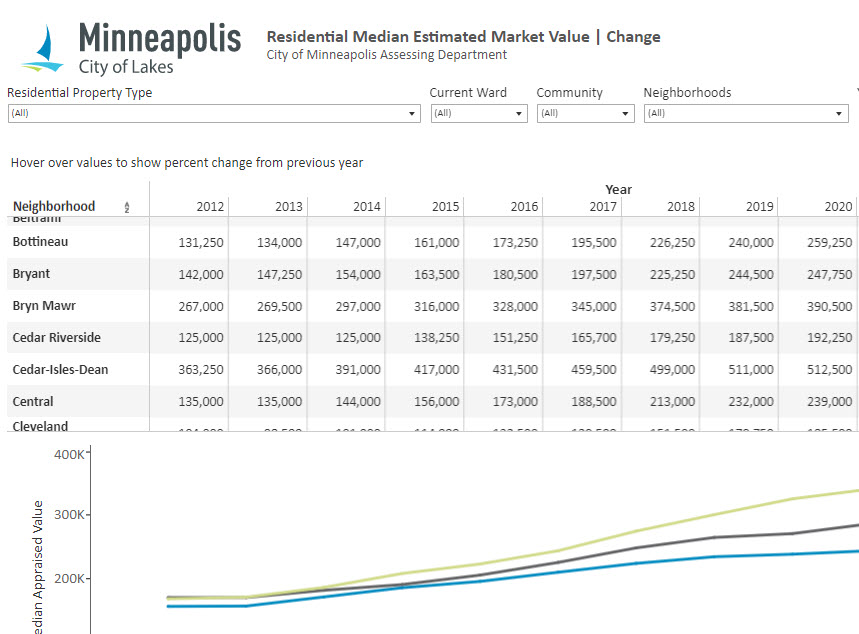Open the Current Ward dropdown
Screen dimensions: 859x634
click(479, 113)
